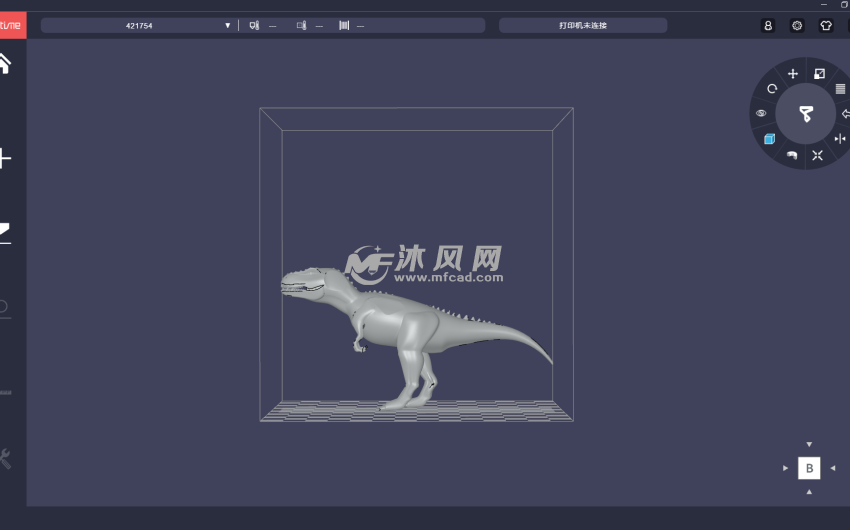
Task: Click the view cube B face
Action: 809,468
